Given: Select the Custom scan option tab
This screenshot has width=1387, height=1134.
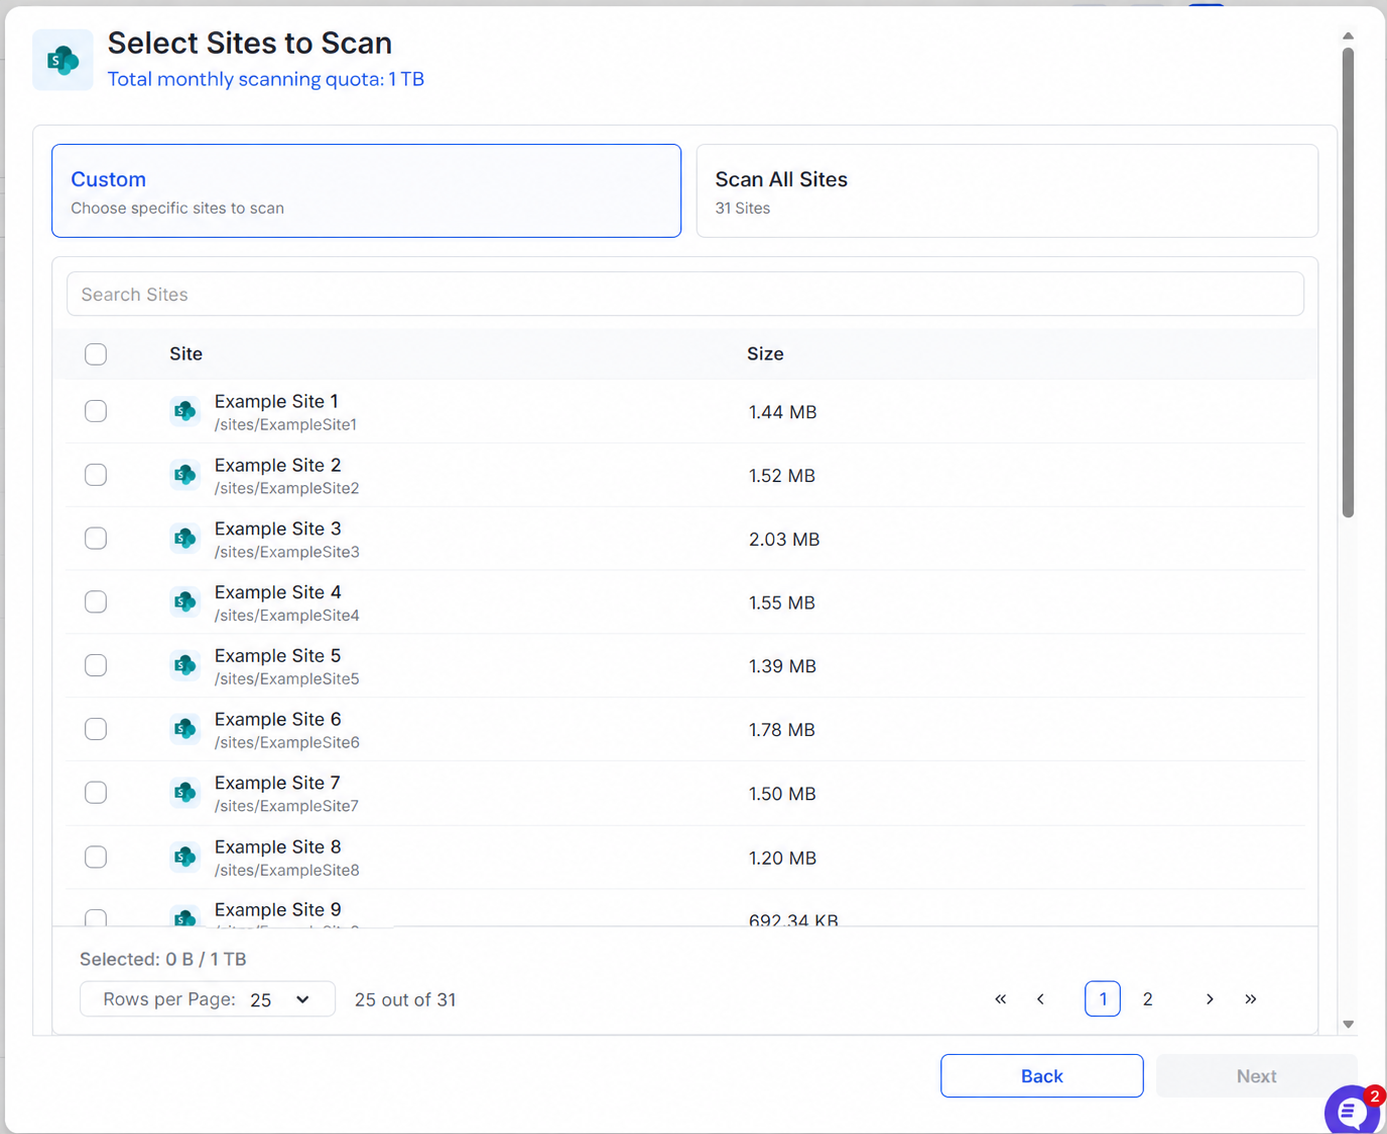Looking at the screenshot, I should pos(366,191).
